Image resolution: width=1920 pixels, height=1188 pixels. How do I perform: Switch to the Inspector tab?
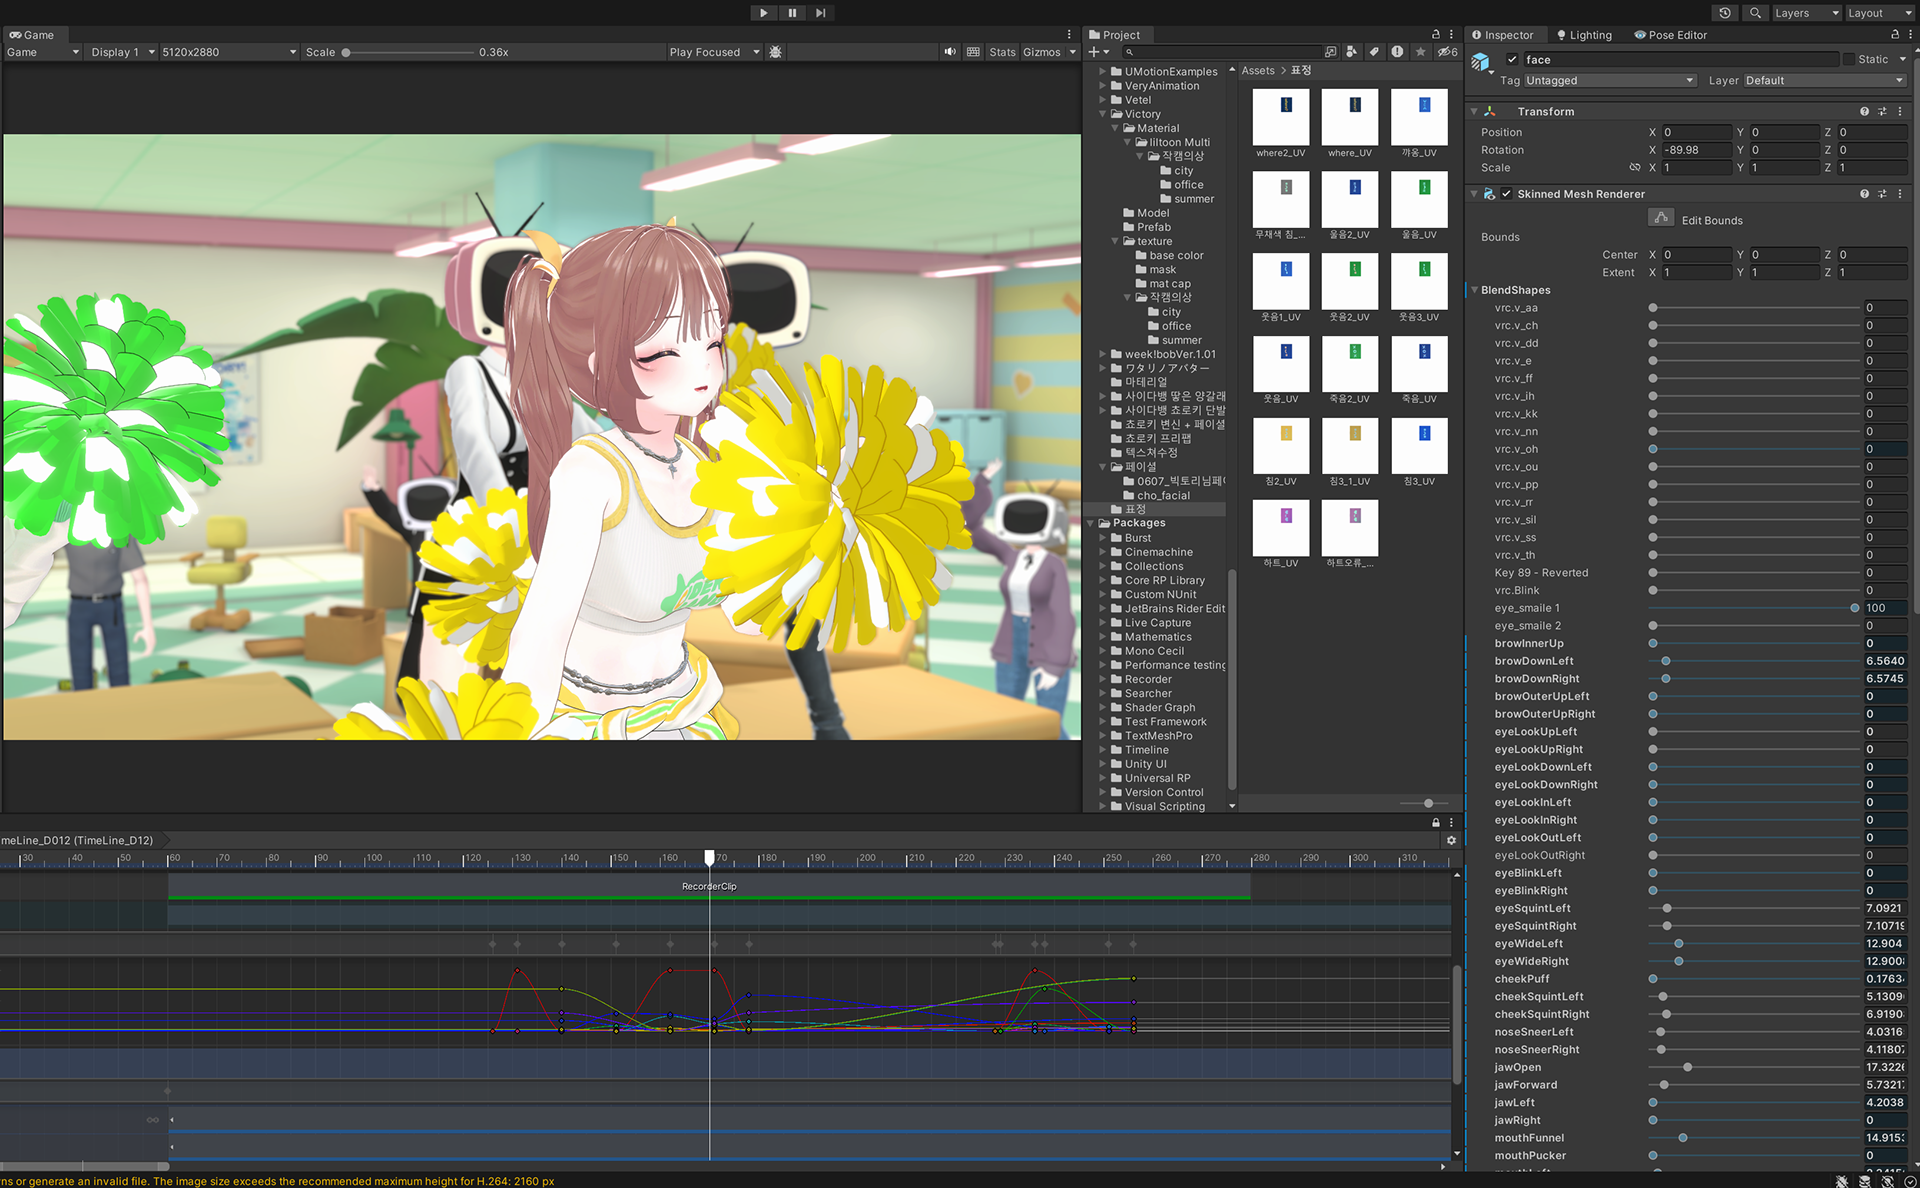(1502, 35)
